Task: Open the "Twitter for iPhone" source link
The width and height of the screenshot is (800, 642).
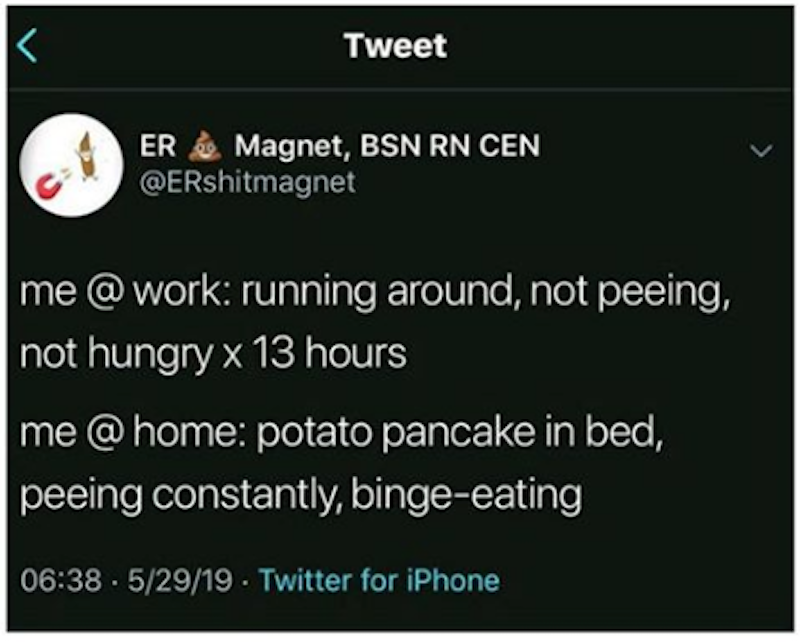Action: pyautogui.click(x=379, y=579)
